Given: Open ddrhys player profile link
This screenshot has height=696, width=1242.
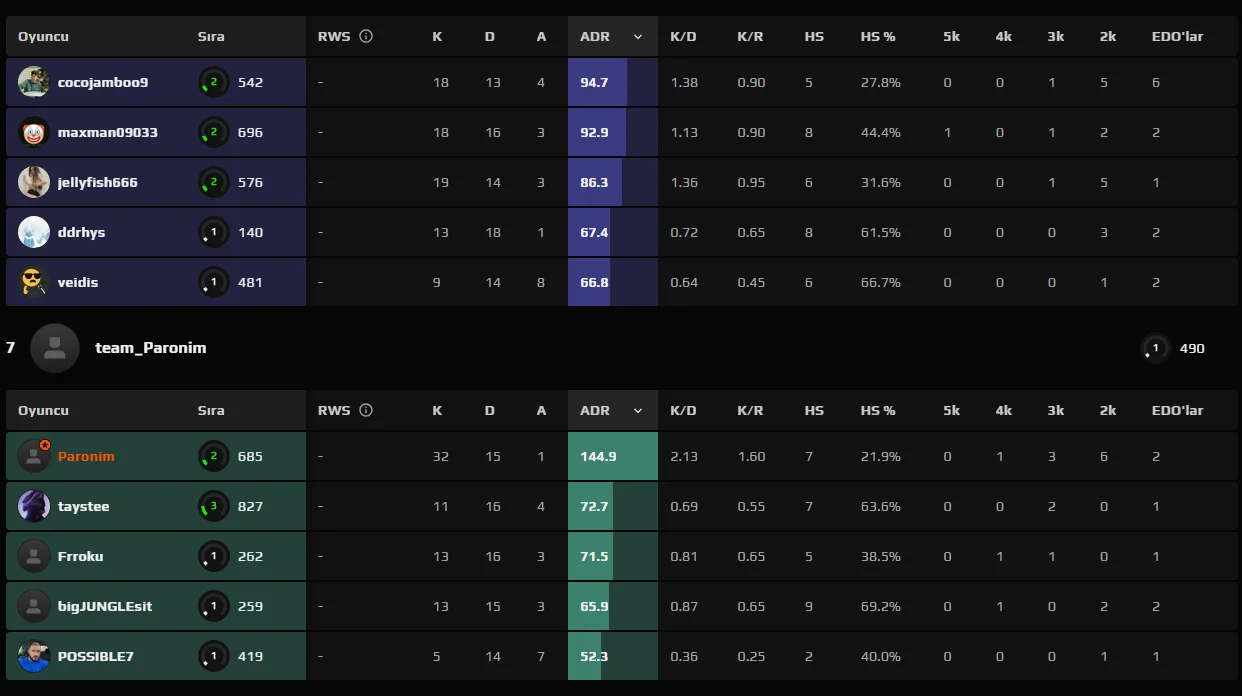Looking at the screenshot, I should pos(81,232).
